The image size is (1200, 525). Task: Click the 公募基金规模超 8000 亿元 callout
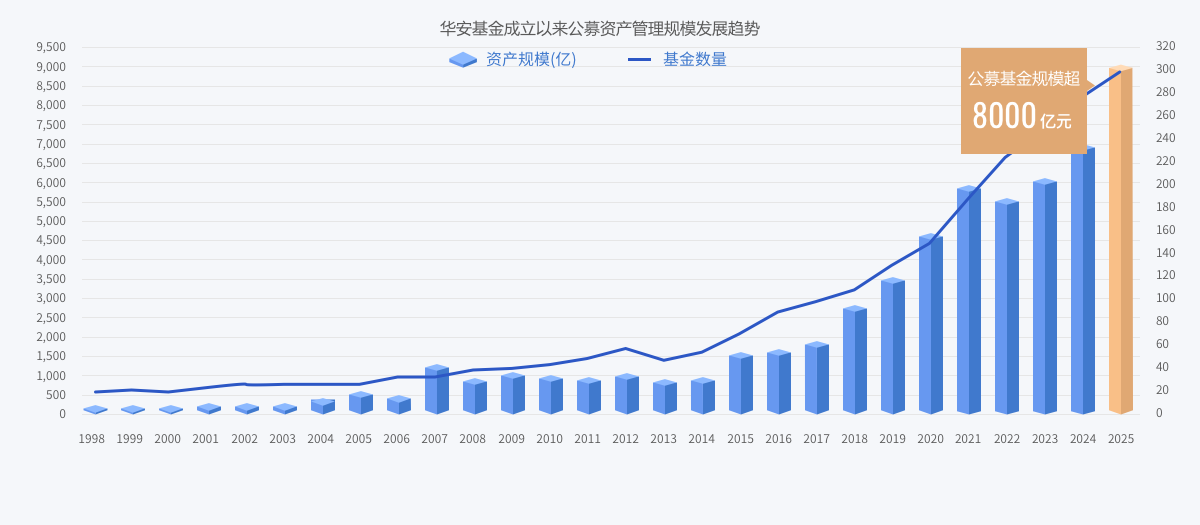(x=1023, y=101)
